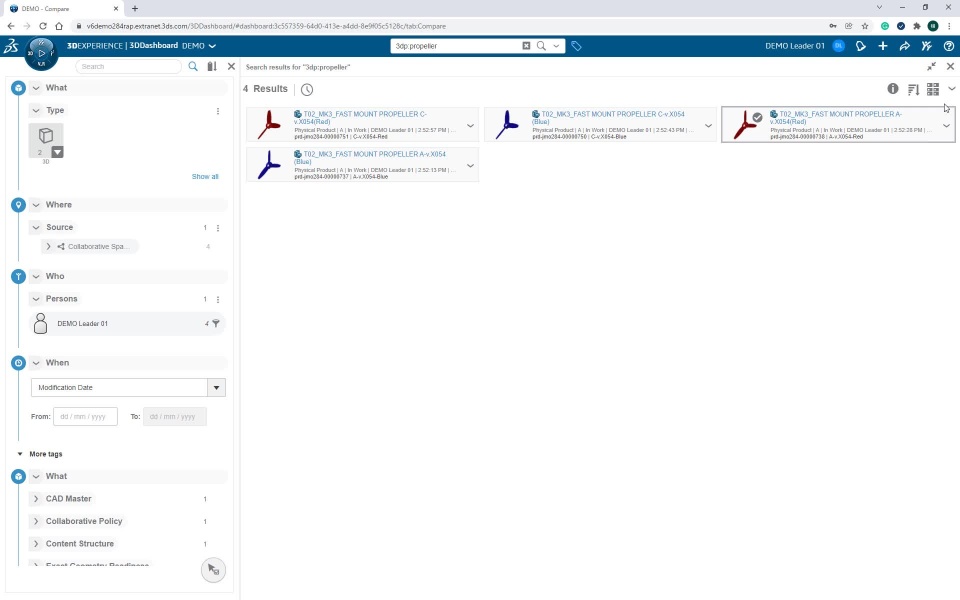
Task: Click the From date field
Action: point(85,417)
